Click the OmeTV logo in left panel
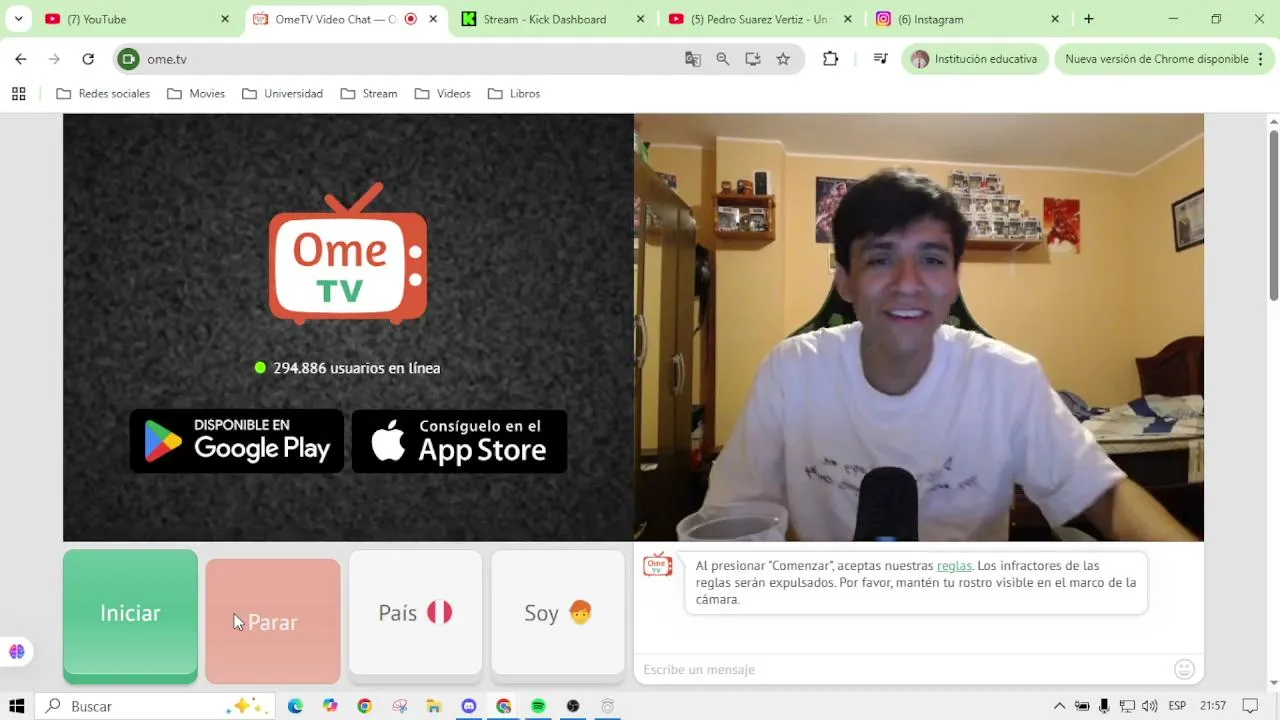Screen dimensions: 1280x720 tap(348, 254)
